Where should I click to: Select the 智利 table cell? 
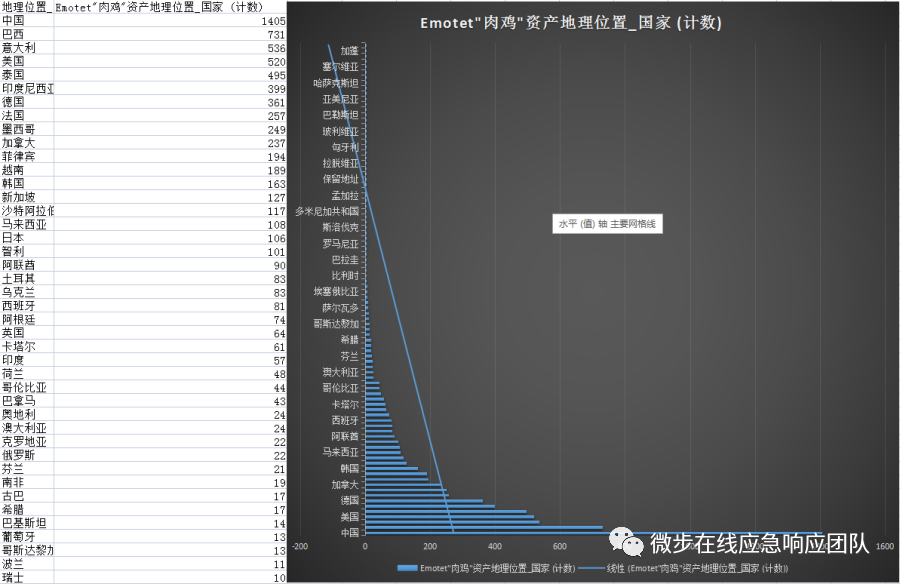(x=27, y=252)
